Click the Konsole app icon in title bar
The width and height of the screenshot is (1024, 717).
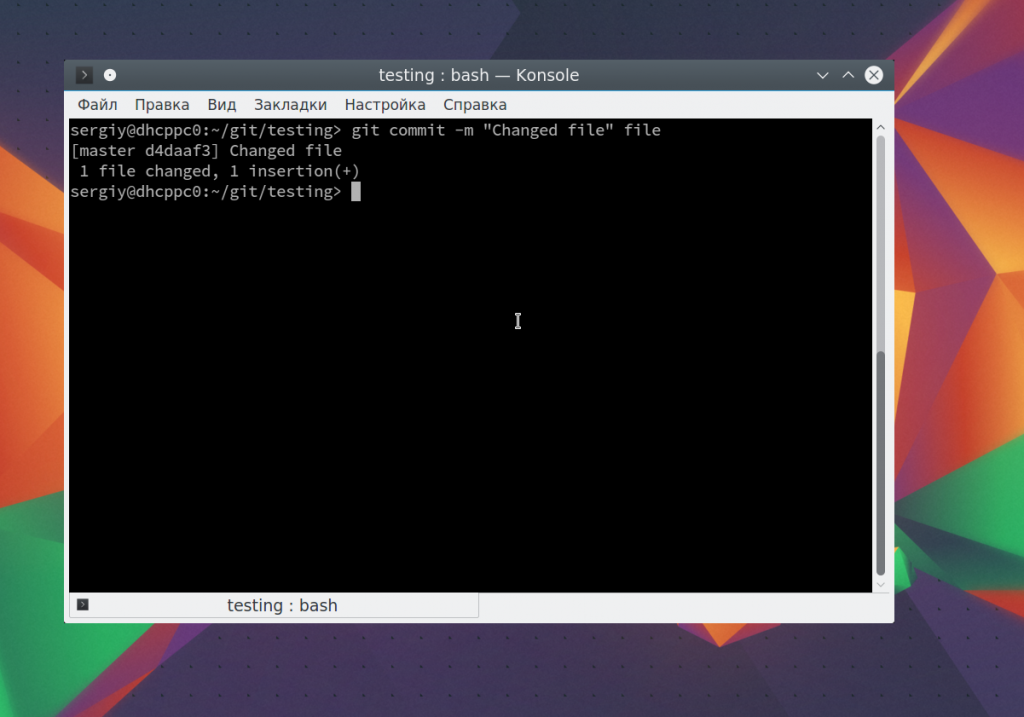(x=85, y=75)
